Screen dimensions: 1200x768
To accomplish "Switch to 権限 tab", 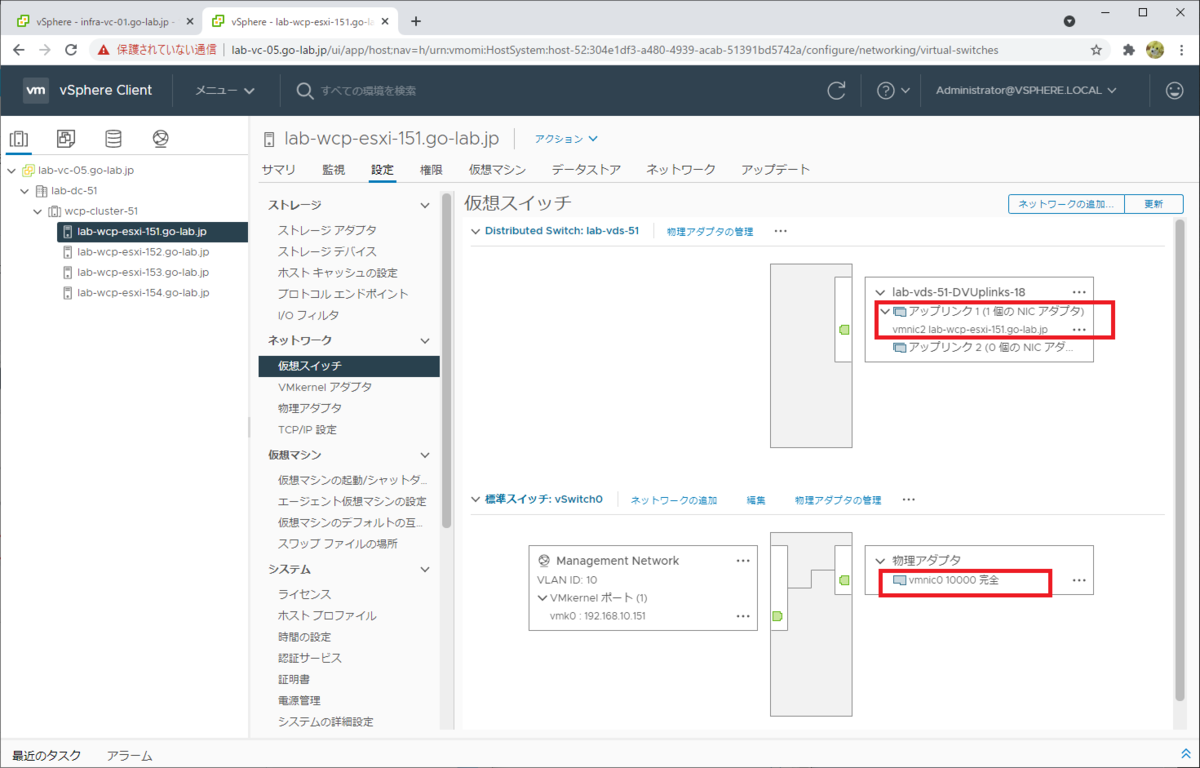I will point(431,169).
